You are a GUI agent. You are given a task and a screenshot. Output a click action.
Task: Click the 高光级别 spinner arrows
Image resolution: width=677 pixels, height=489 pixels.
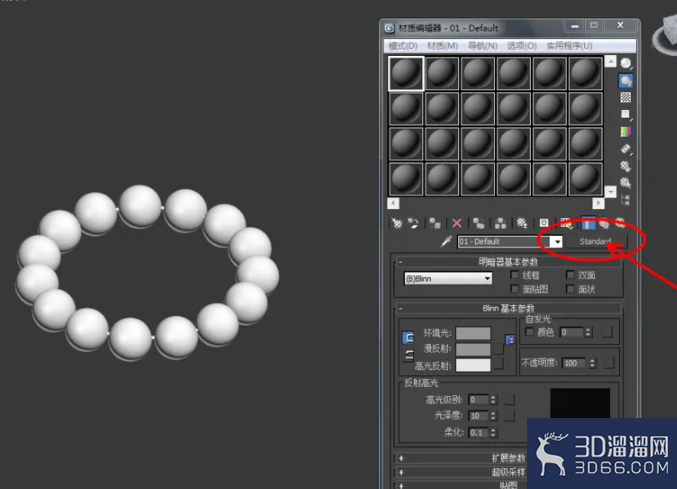493,400
